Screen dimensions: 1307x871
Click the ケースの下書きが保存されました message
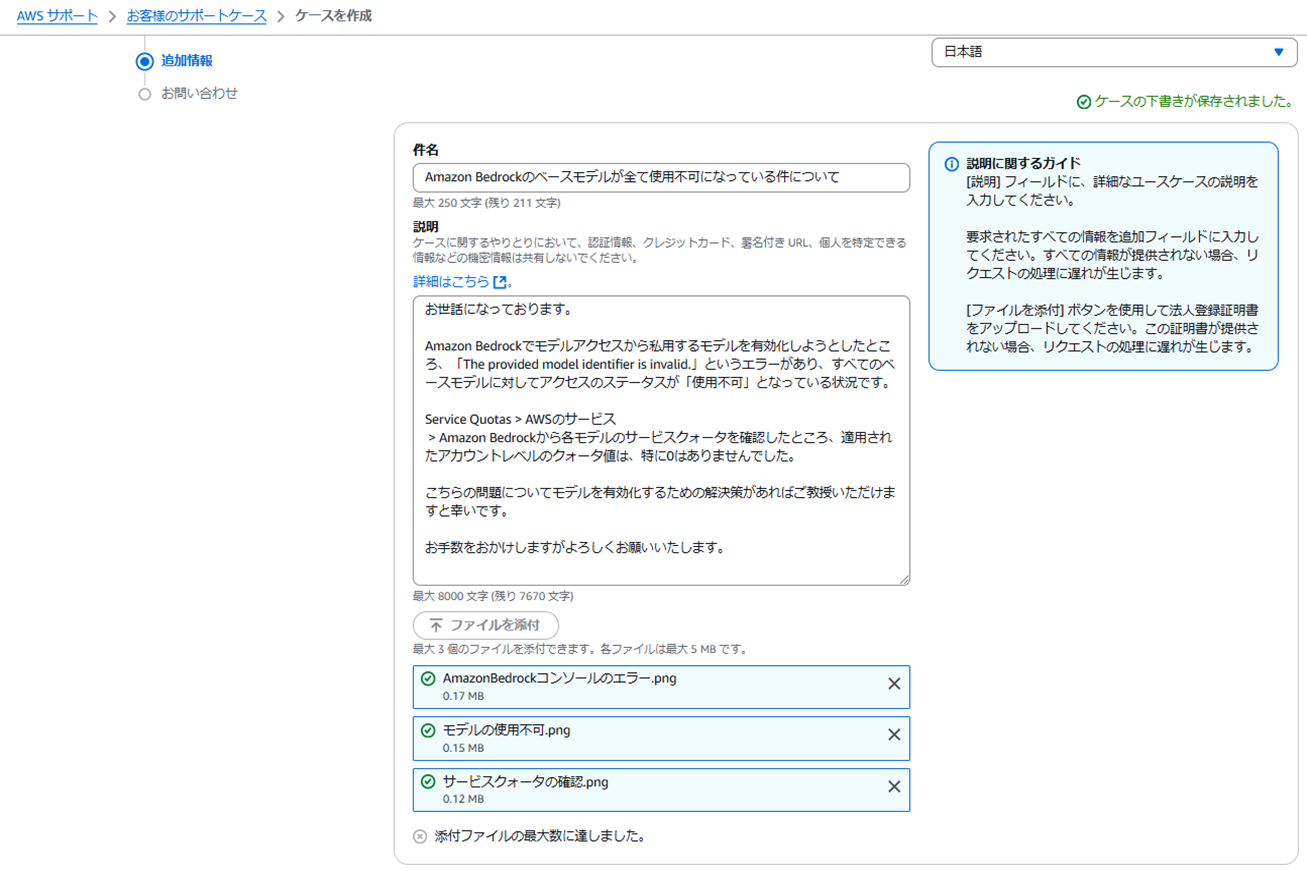coord(1193,102)
